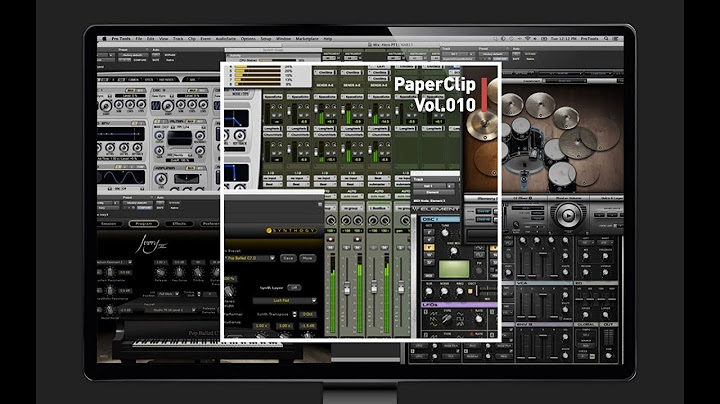Viewport: 720px width, 404px height.
Task: Click the fader on the green-highlighted mixer channel
Action: [x=374, y=287]
